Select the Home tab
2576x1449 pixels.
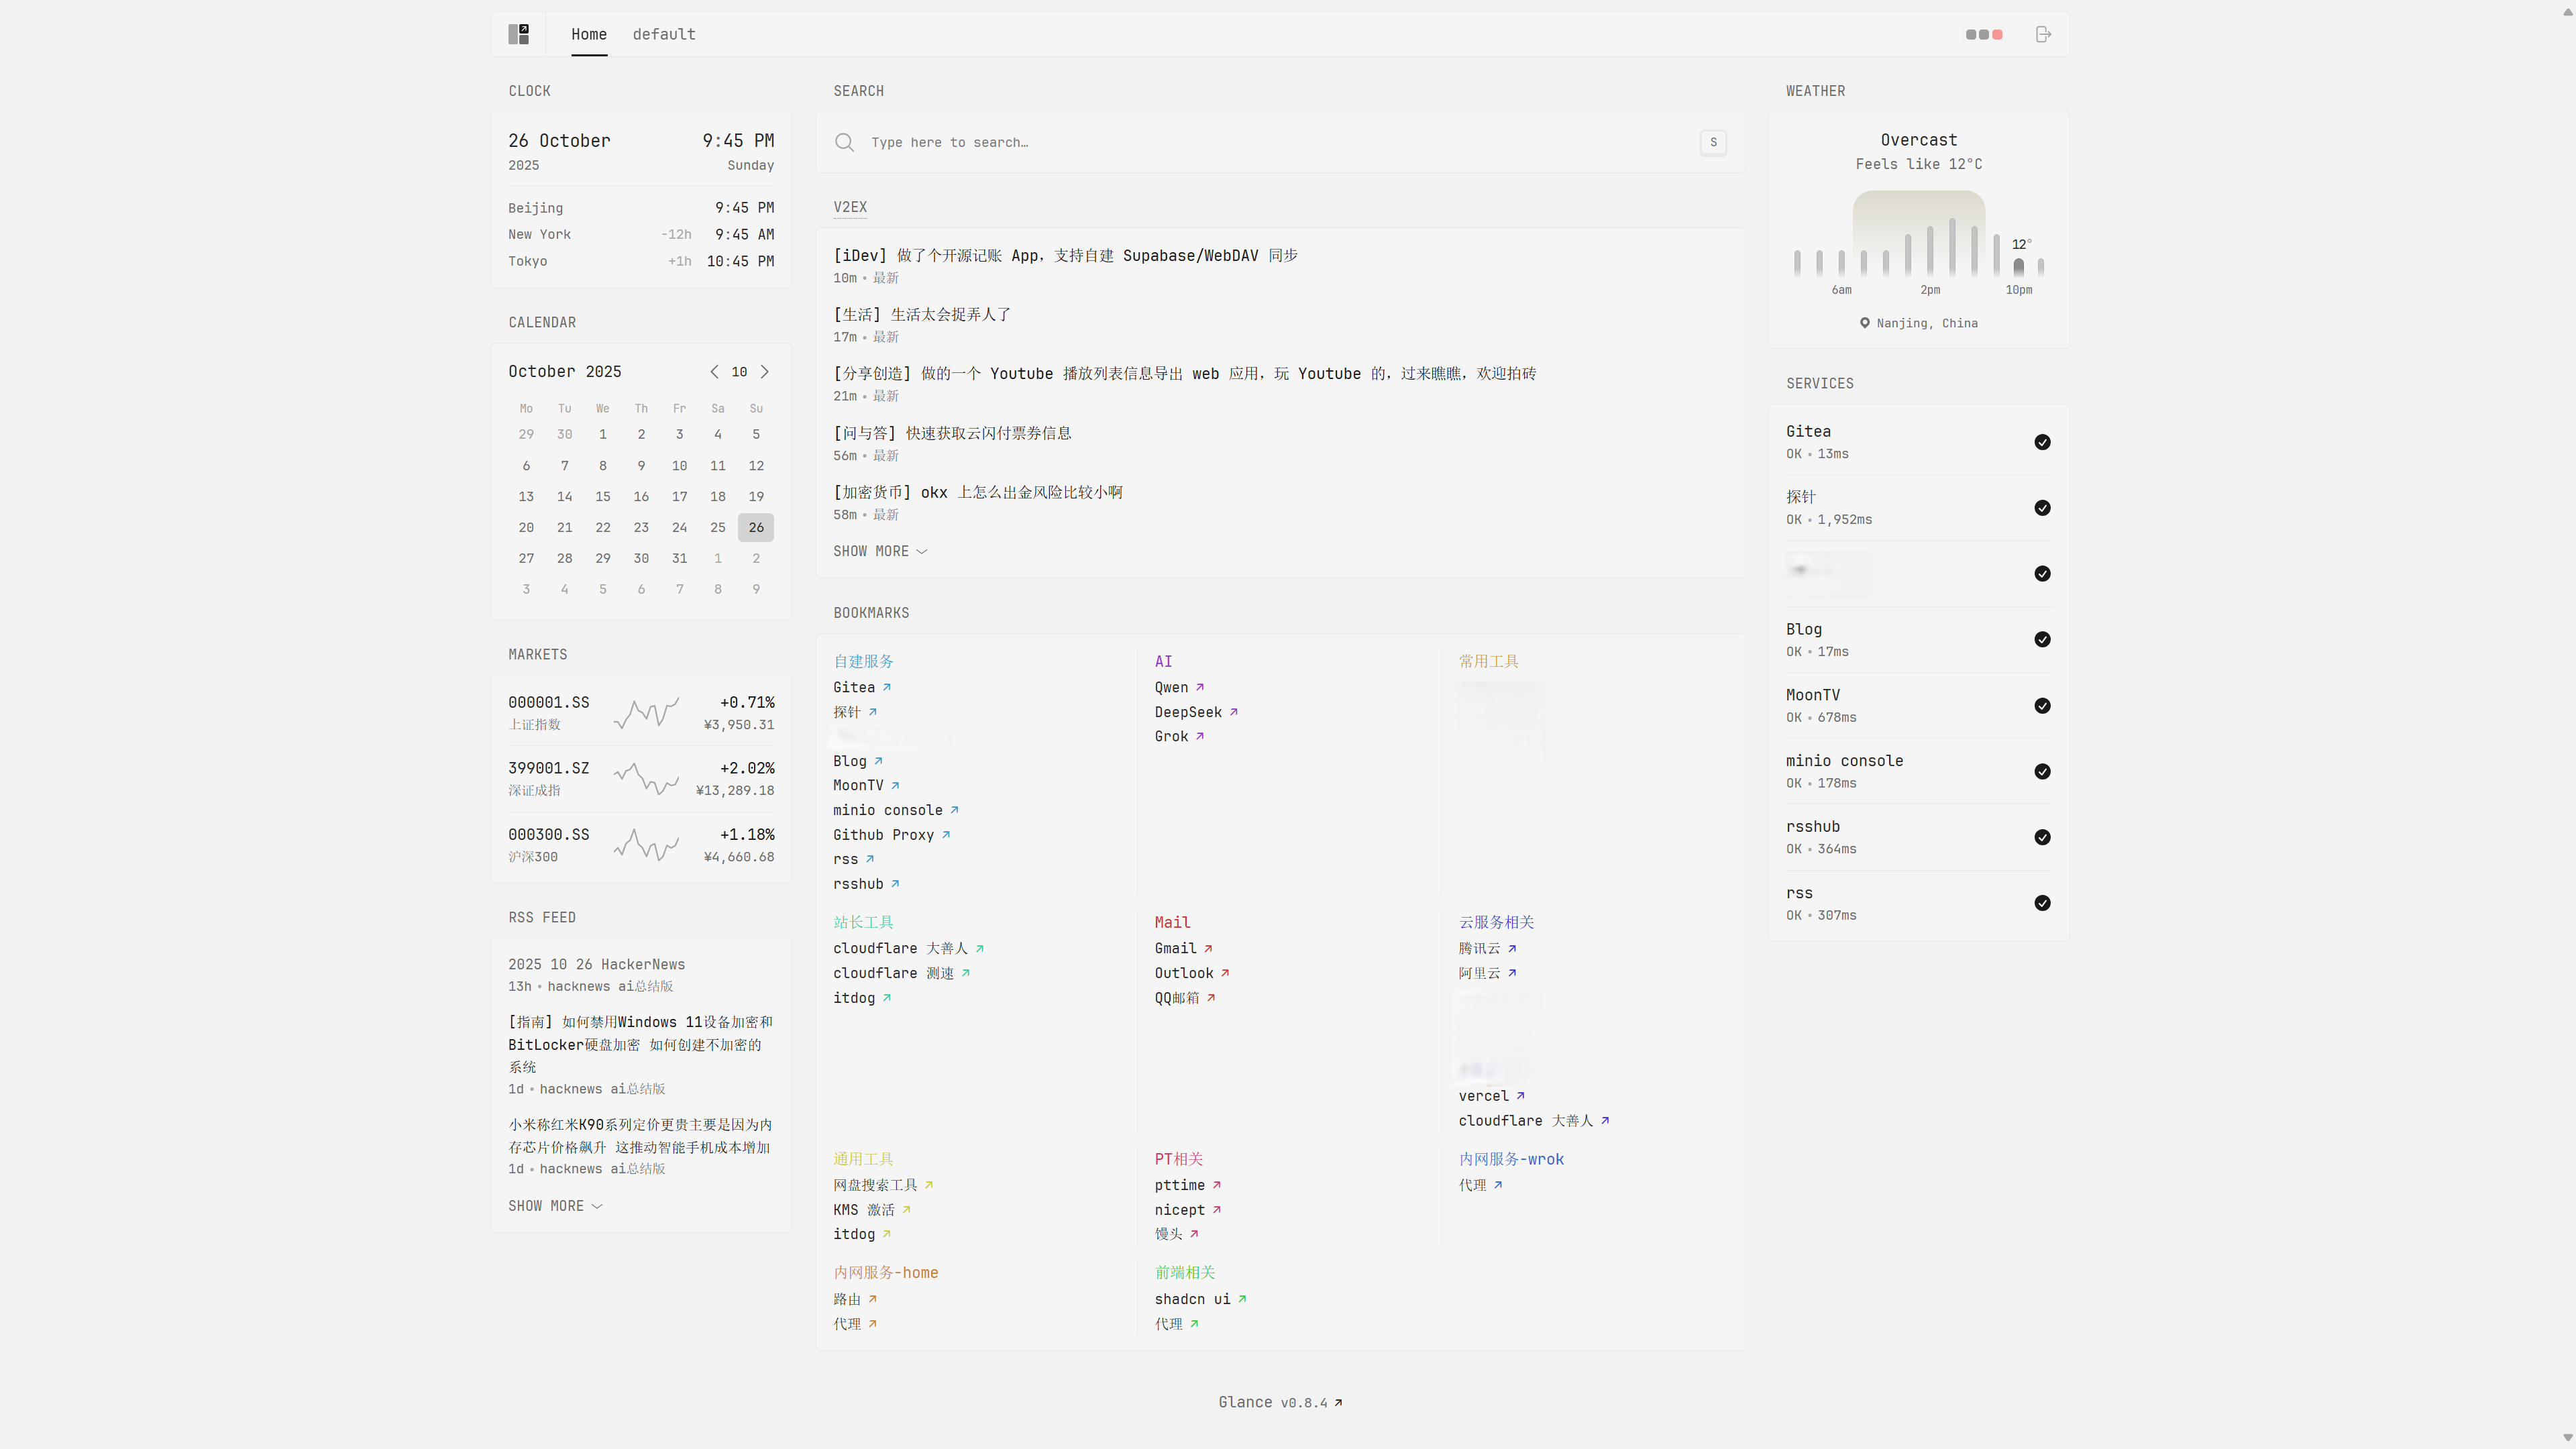(x=589, y=34)
